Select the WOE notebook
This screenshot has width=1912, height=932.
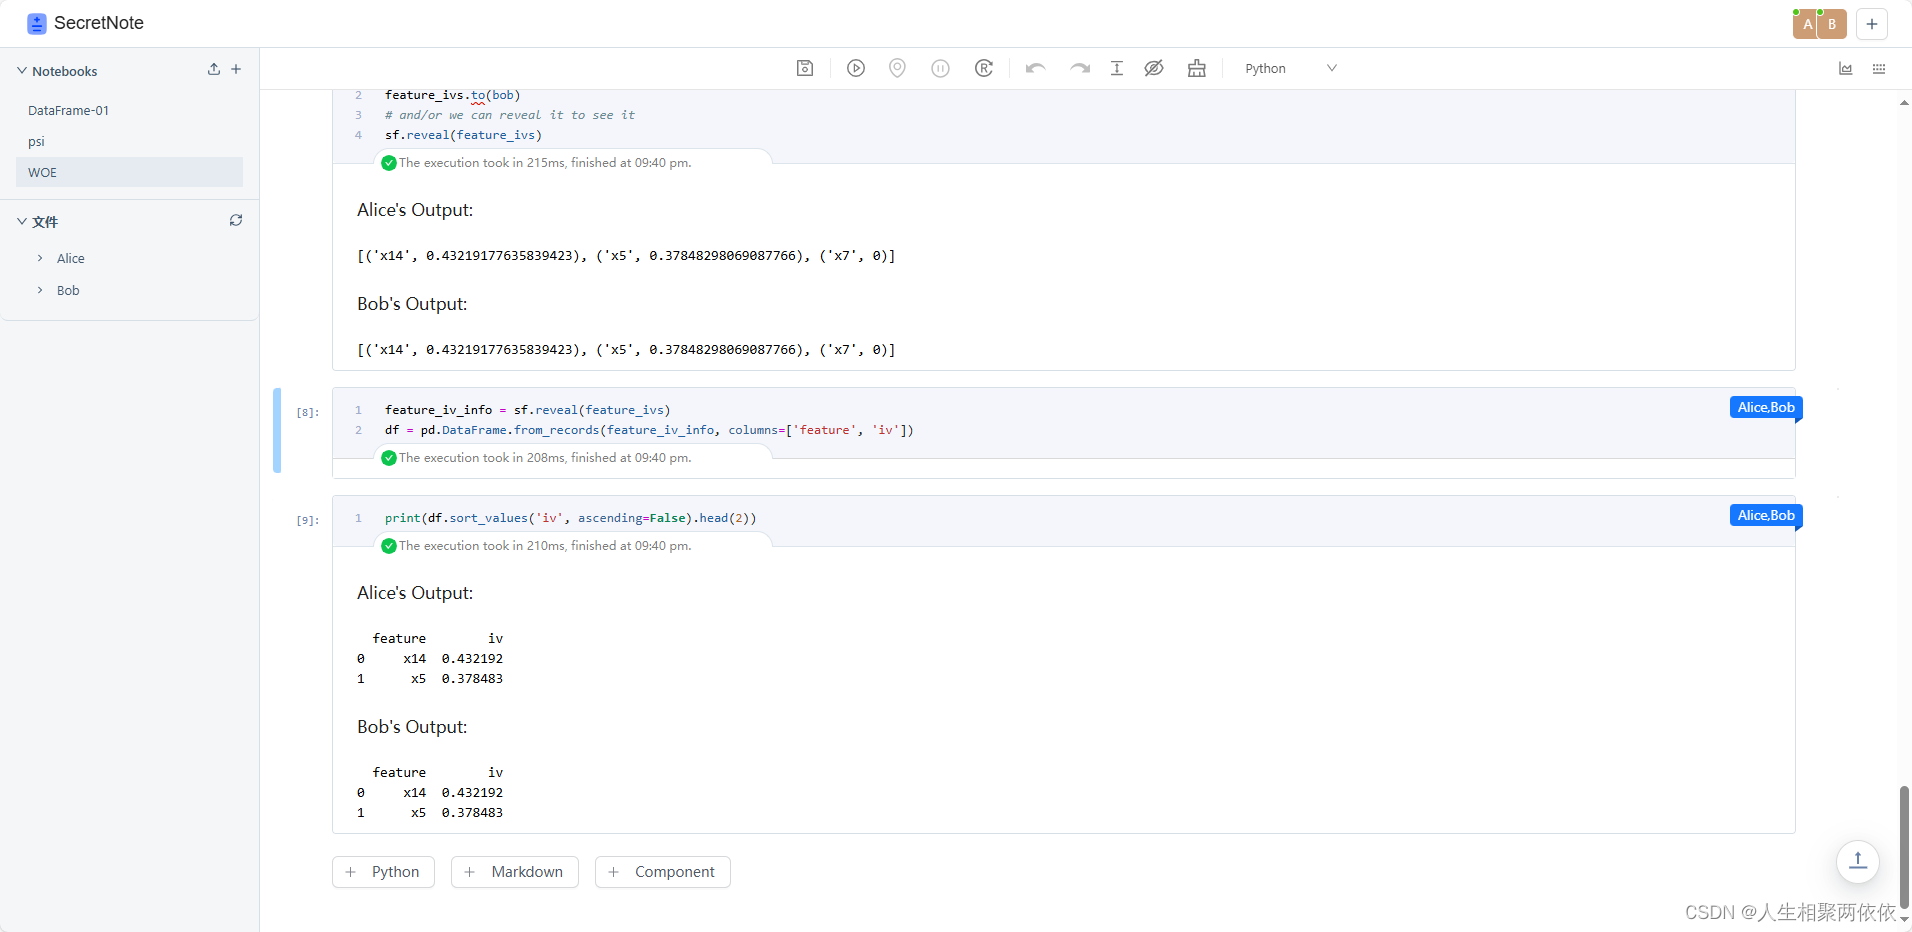coord(129,172)
